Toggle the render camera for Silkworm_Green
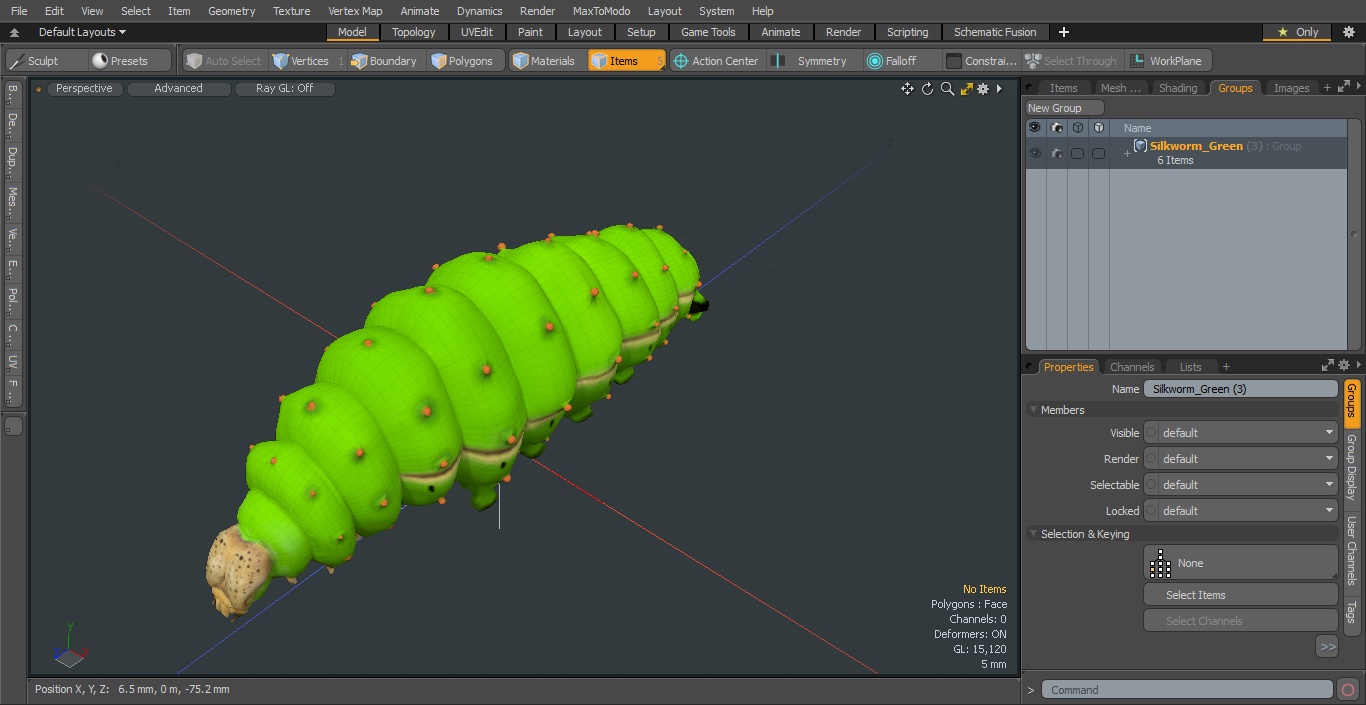 point(1057,153)
